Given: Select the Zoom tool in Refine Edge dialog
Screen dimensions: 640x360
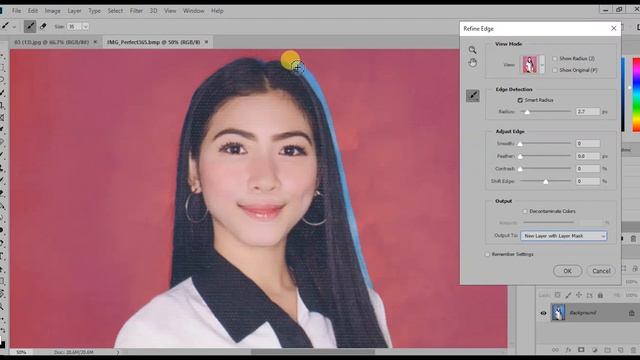Looking at the screenshot, I should [472, 50].
